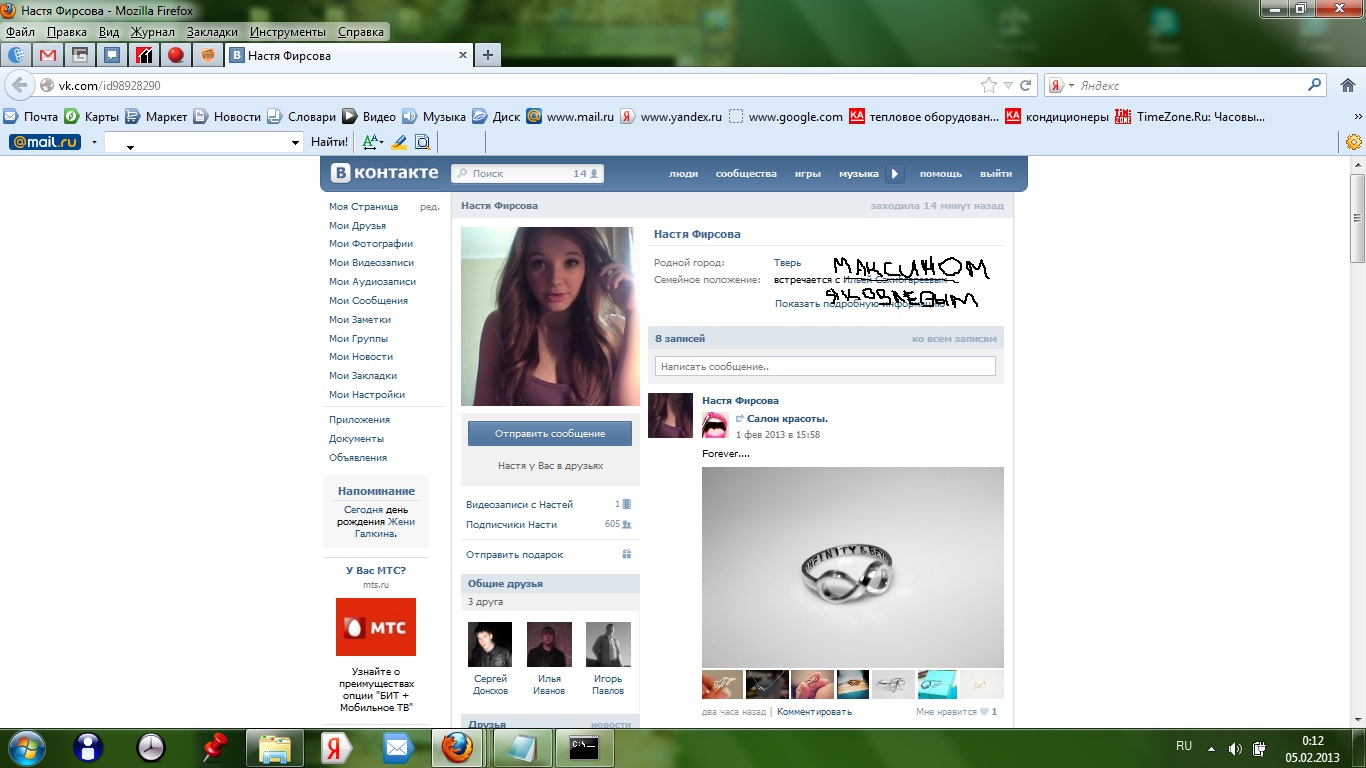Click the ВКонтакте logo
Image resolution: width=1366 pixels, height=768 pixels.
(x=386, y=173)
